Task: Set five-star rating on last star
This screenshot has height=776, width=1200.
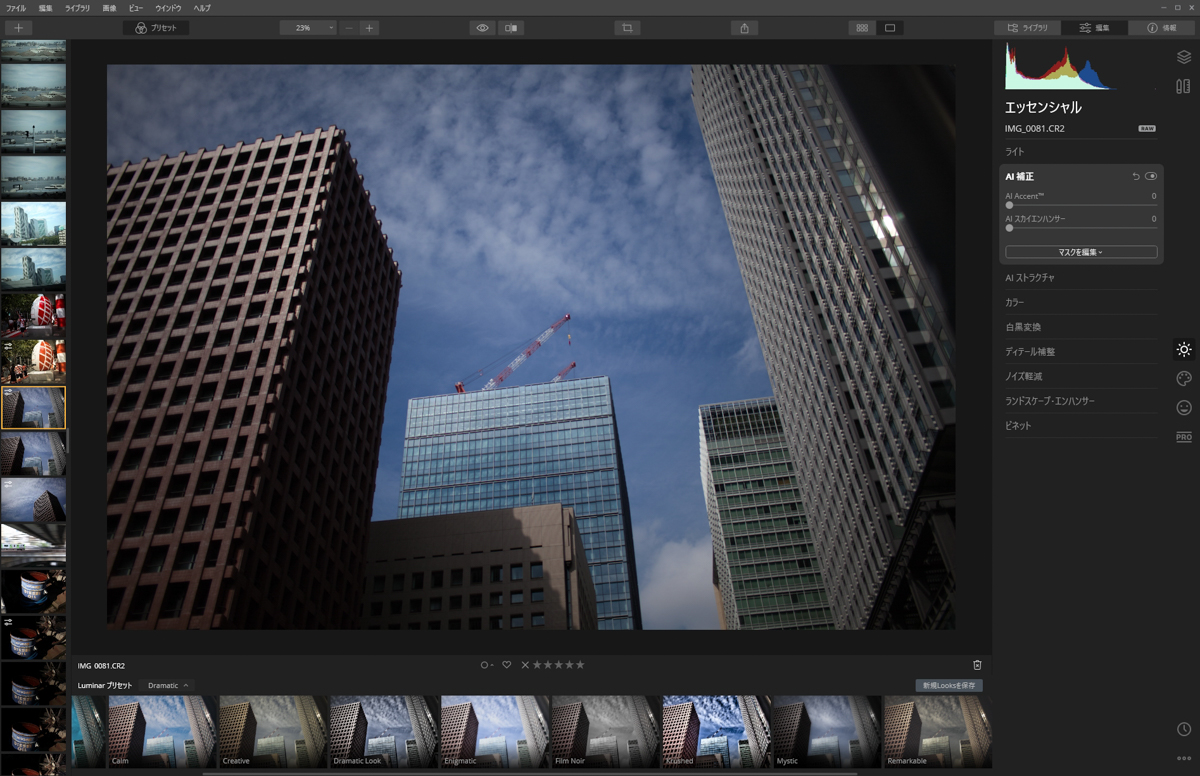Action: point(580,665)
